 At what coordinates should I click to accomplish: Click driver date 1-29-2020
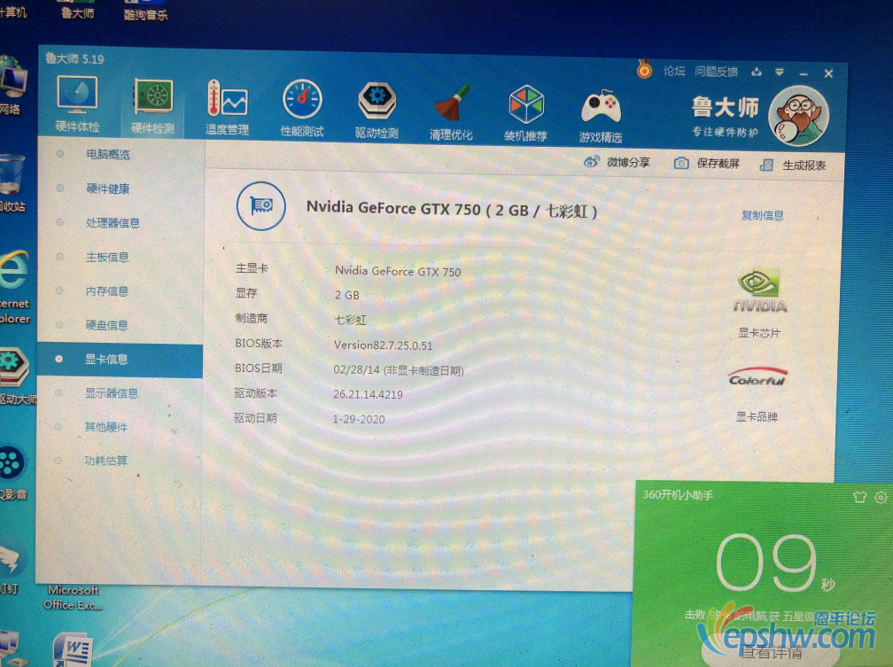(x=359, y=419)
